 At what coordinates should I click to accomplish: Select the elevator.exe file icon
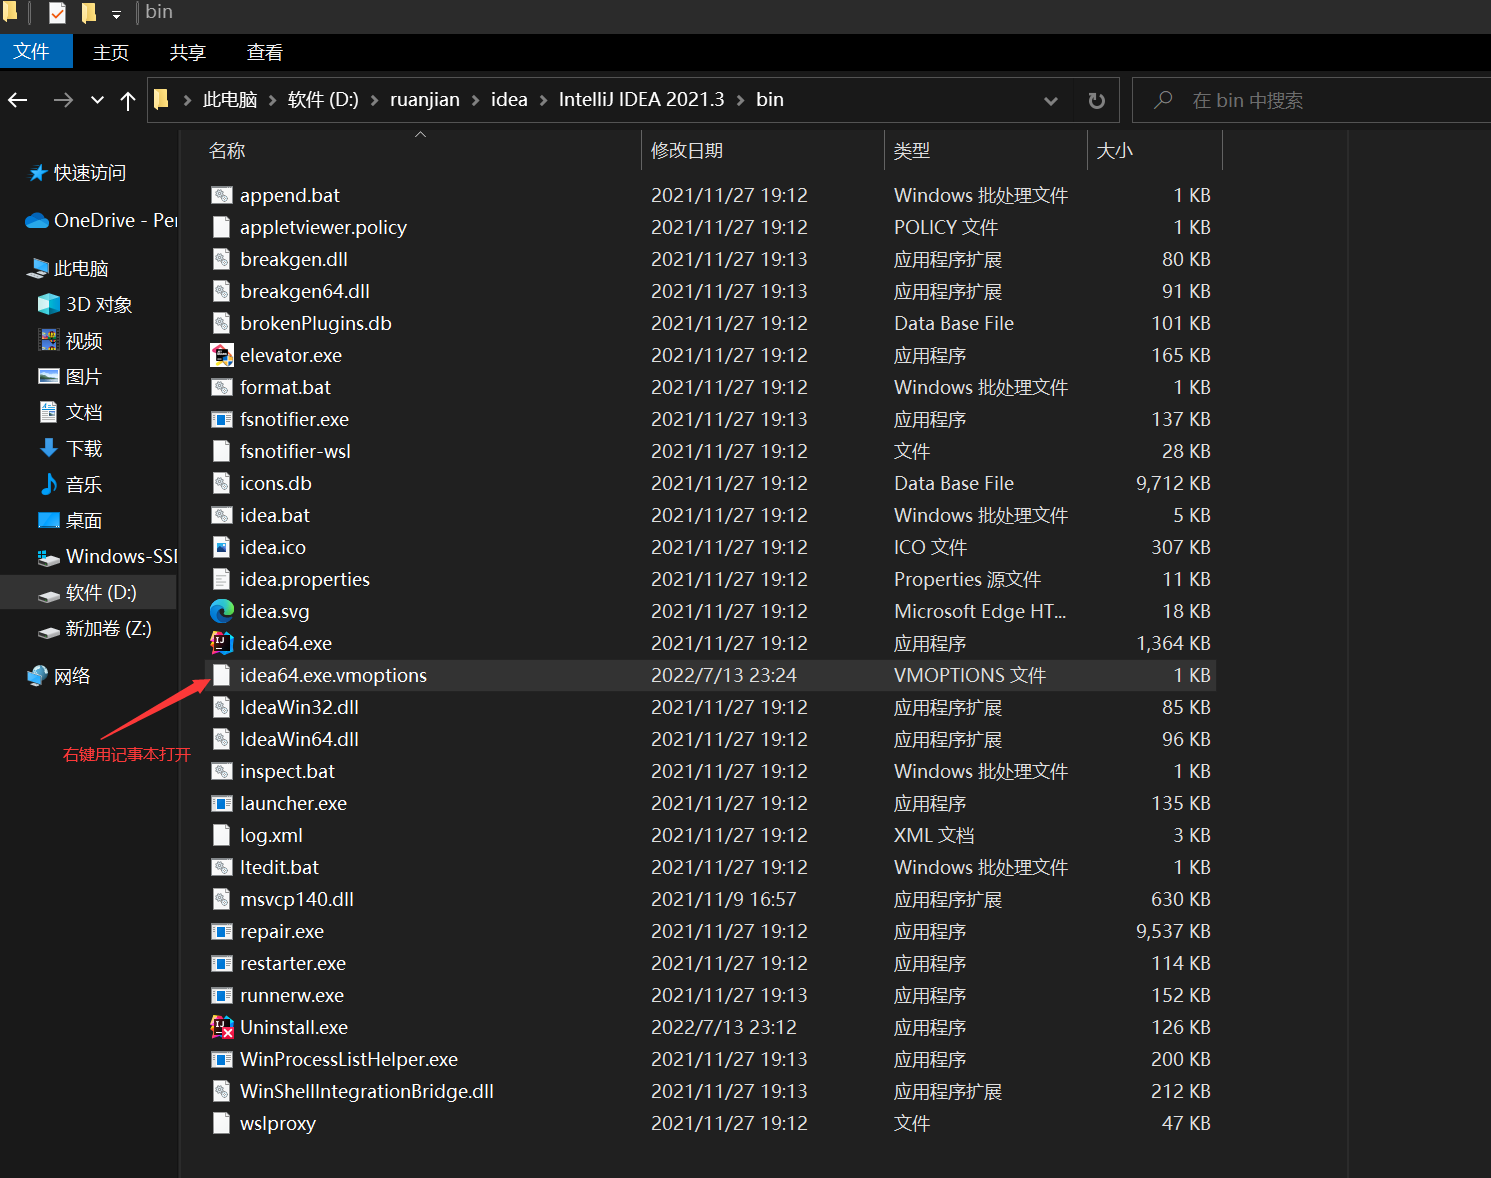coord(221,355)
